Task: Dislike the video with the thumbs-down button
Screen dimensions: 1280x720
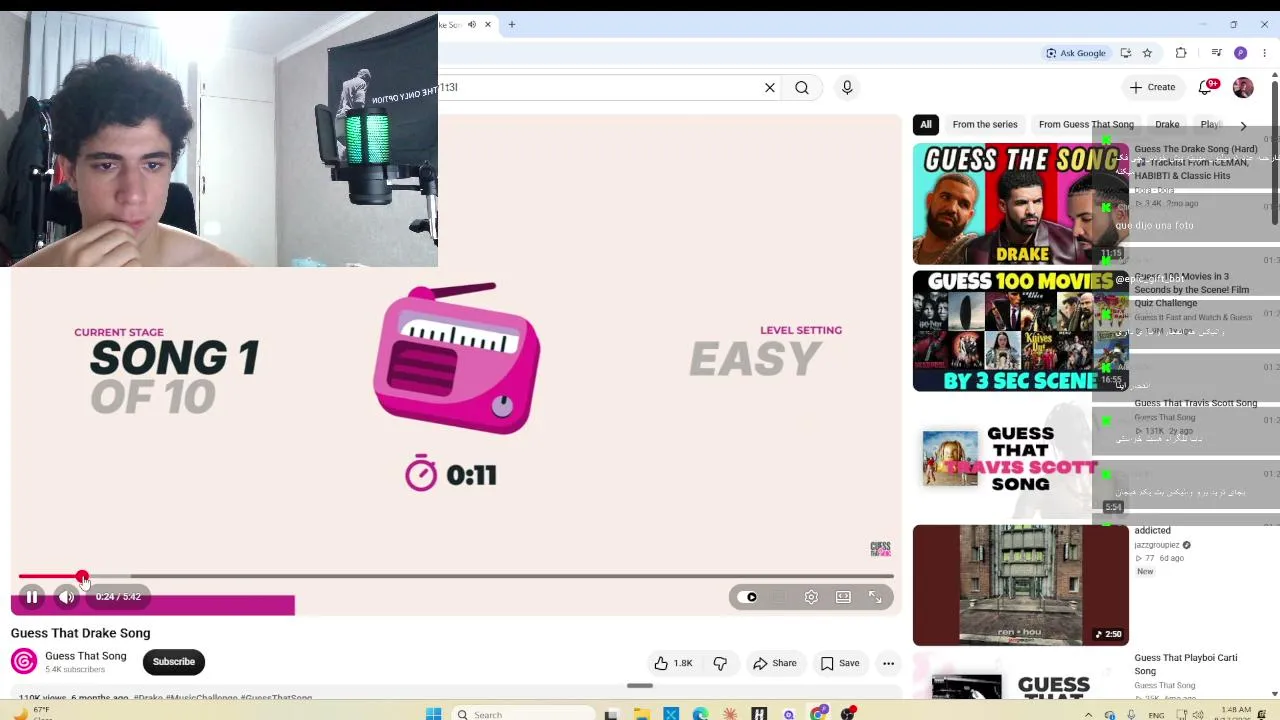Action: [x=720, y=663]
